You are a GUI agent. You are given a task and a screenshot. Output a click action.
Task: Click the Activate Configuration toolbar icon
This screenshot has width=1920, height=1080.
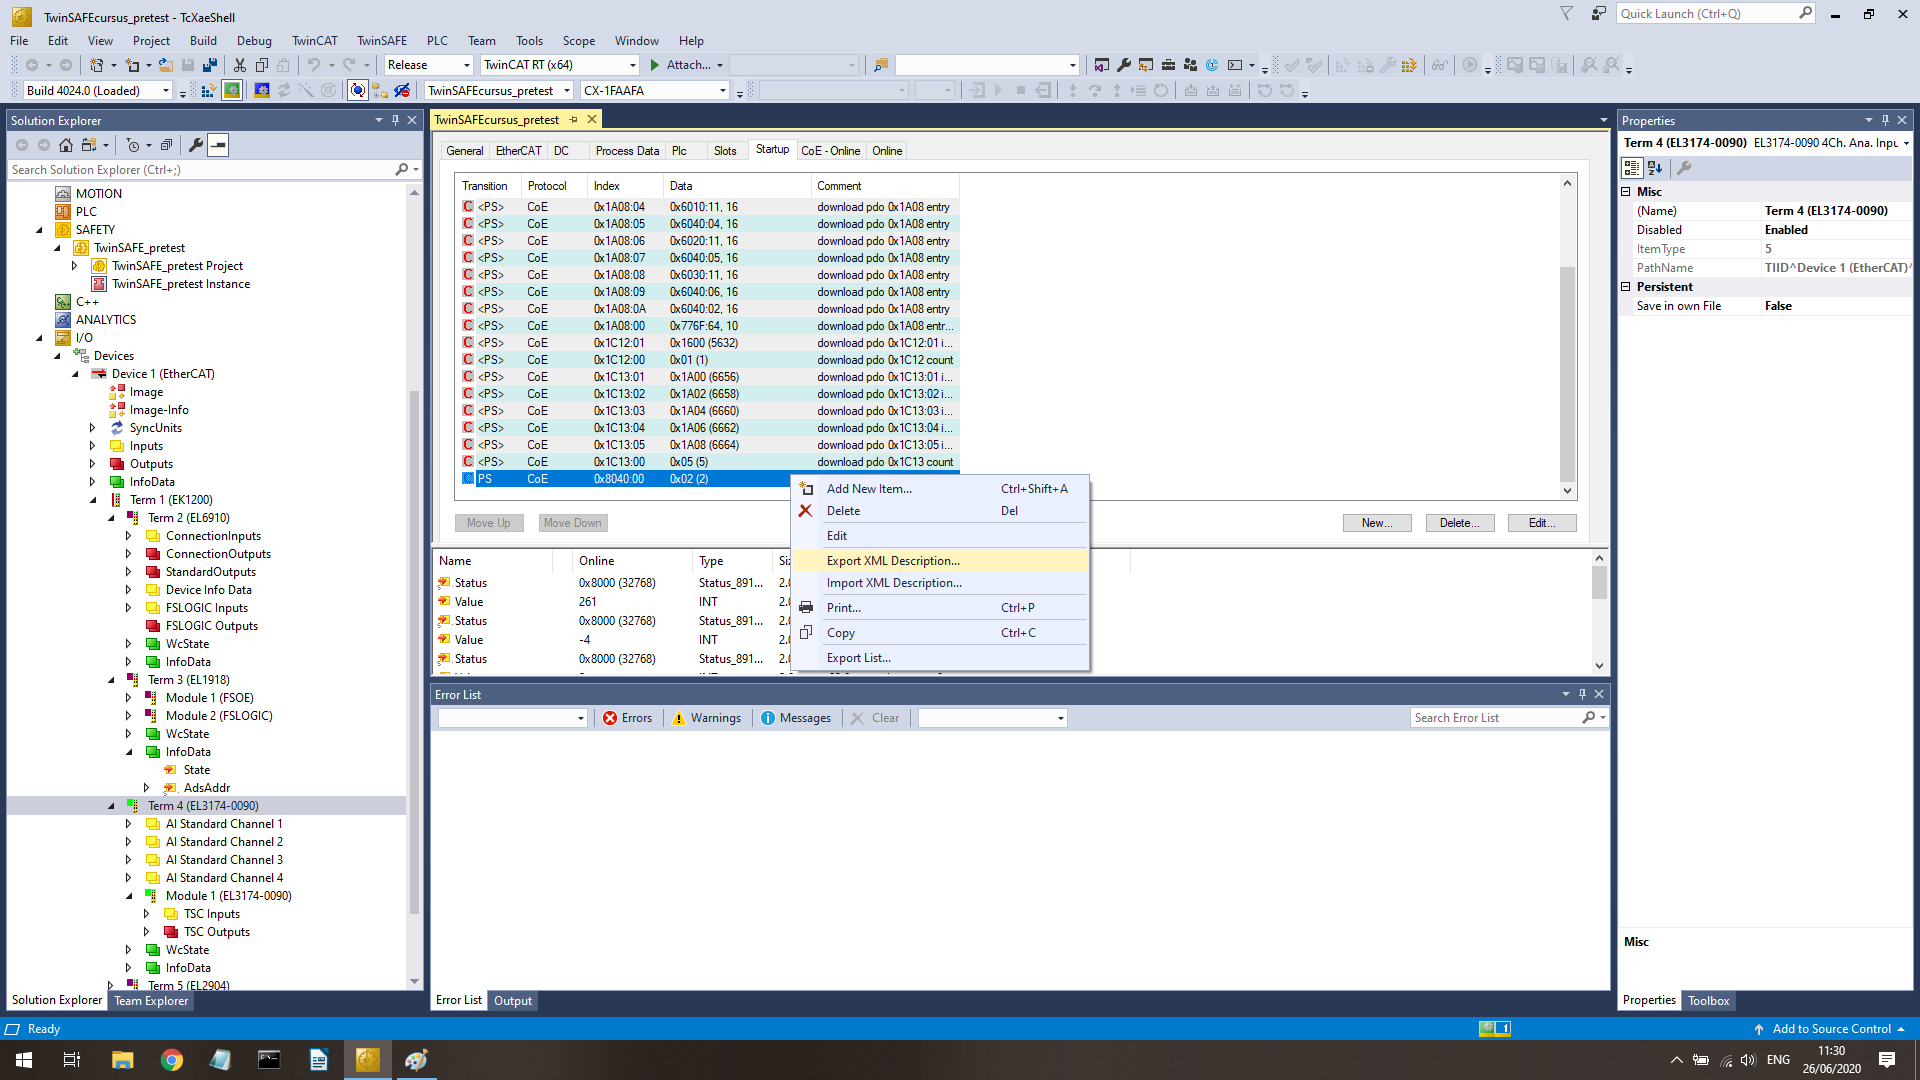(x=208, y=91)
